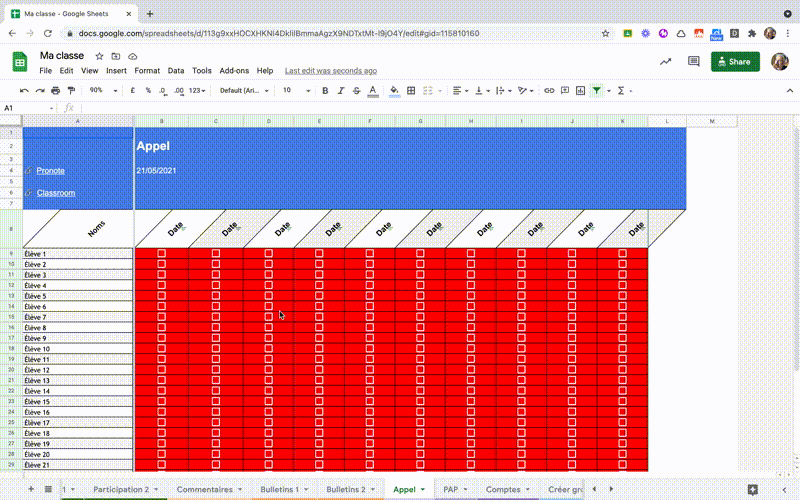Click the Bold formatting icon

[x=325, y=91]
